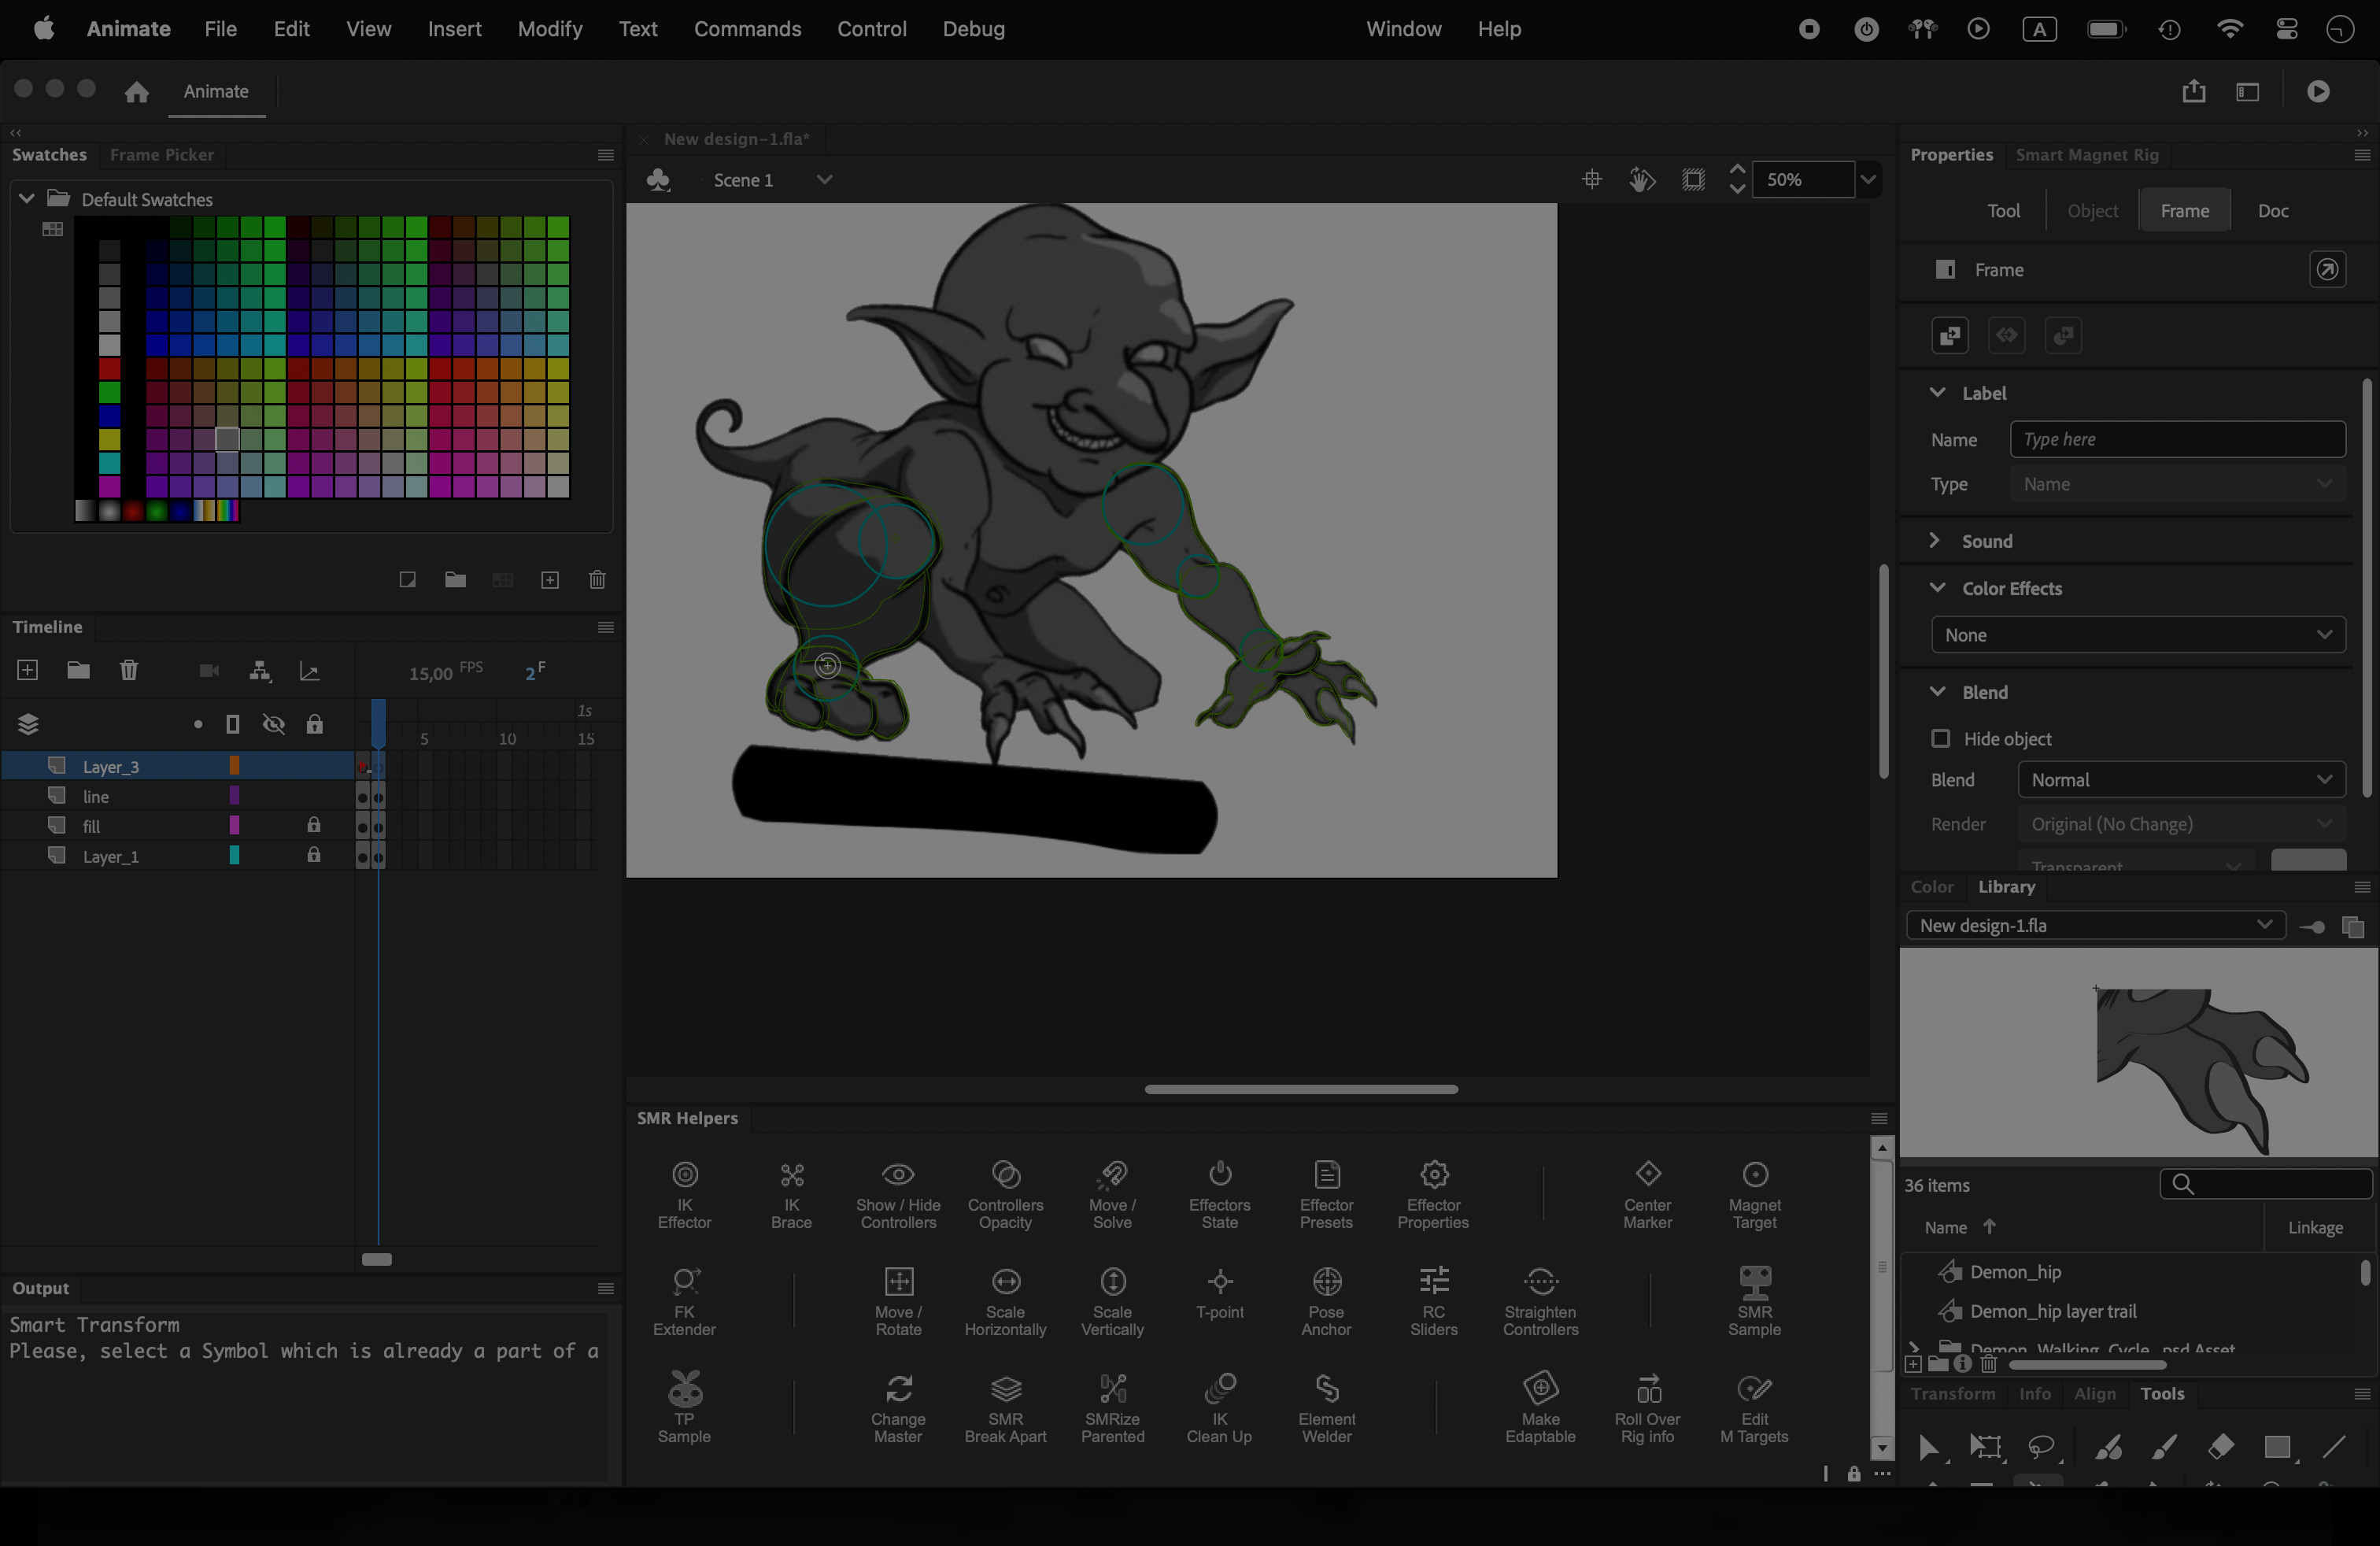Screen dimensions: 2380x1546
Task: Collapse the Color Effects section
Action: (x=1937, y=587)
